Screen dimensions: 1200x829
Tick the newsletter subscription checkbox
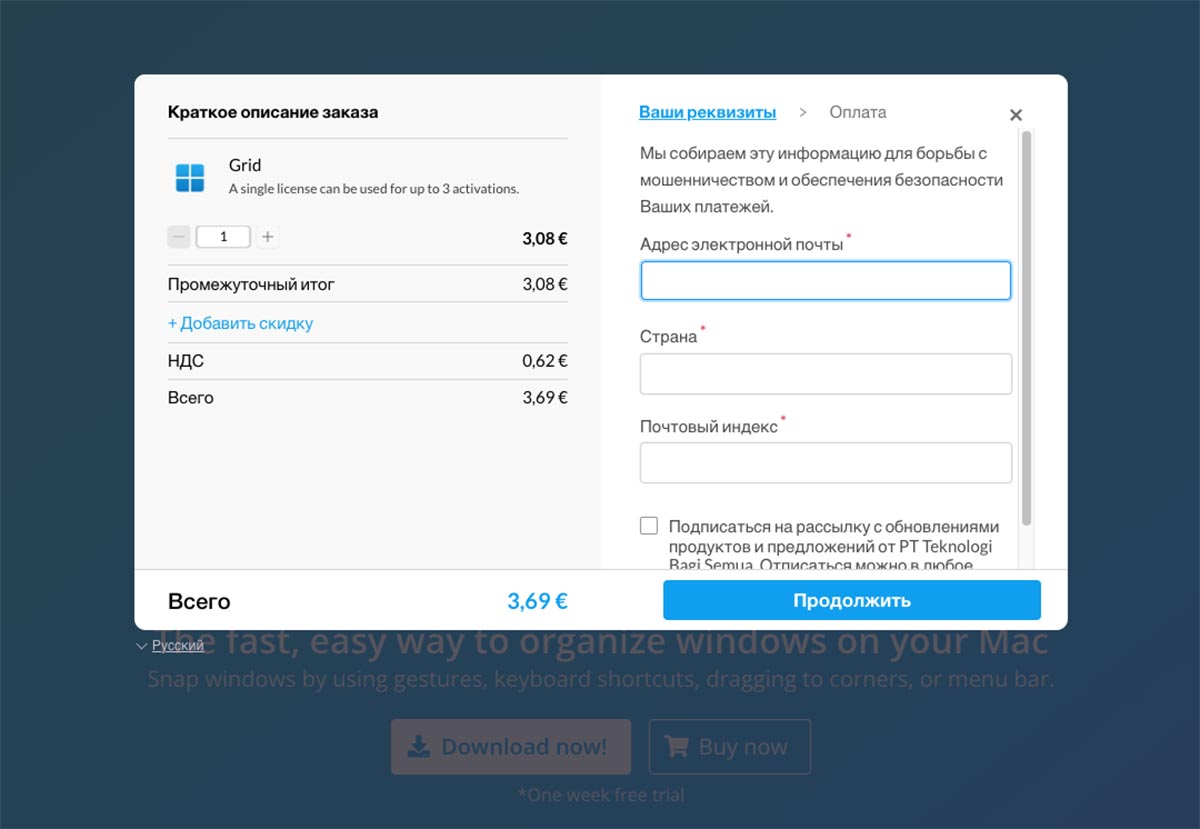click(x=650, y=526)
